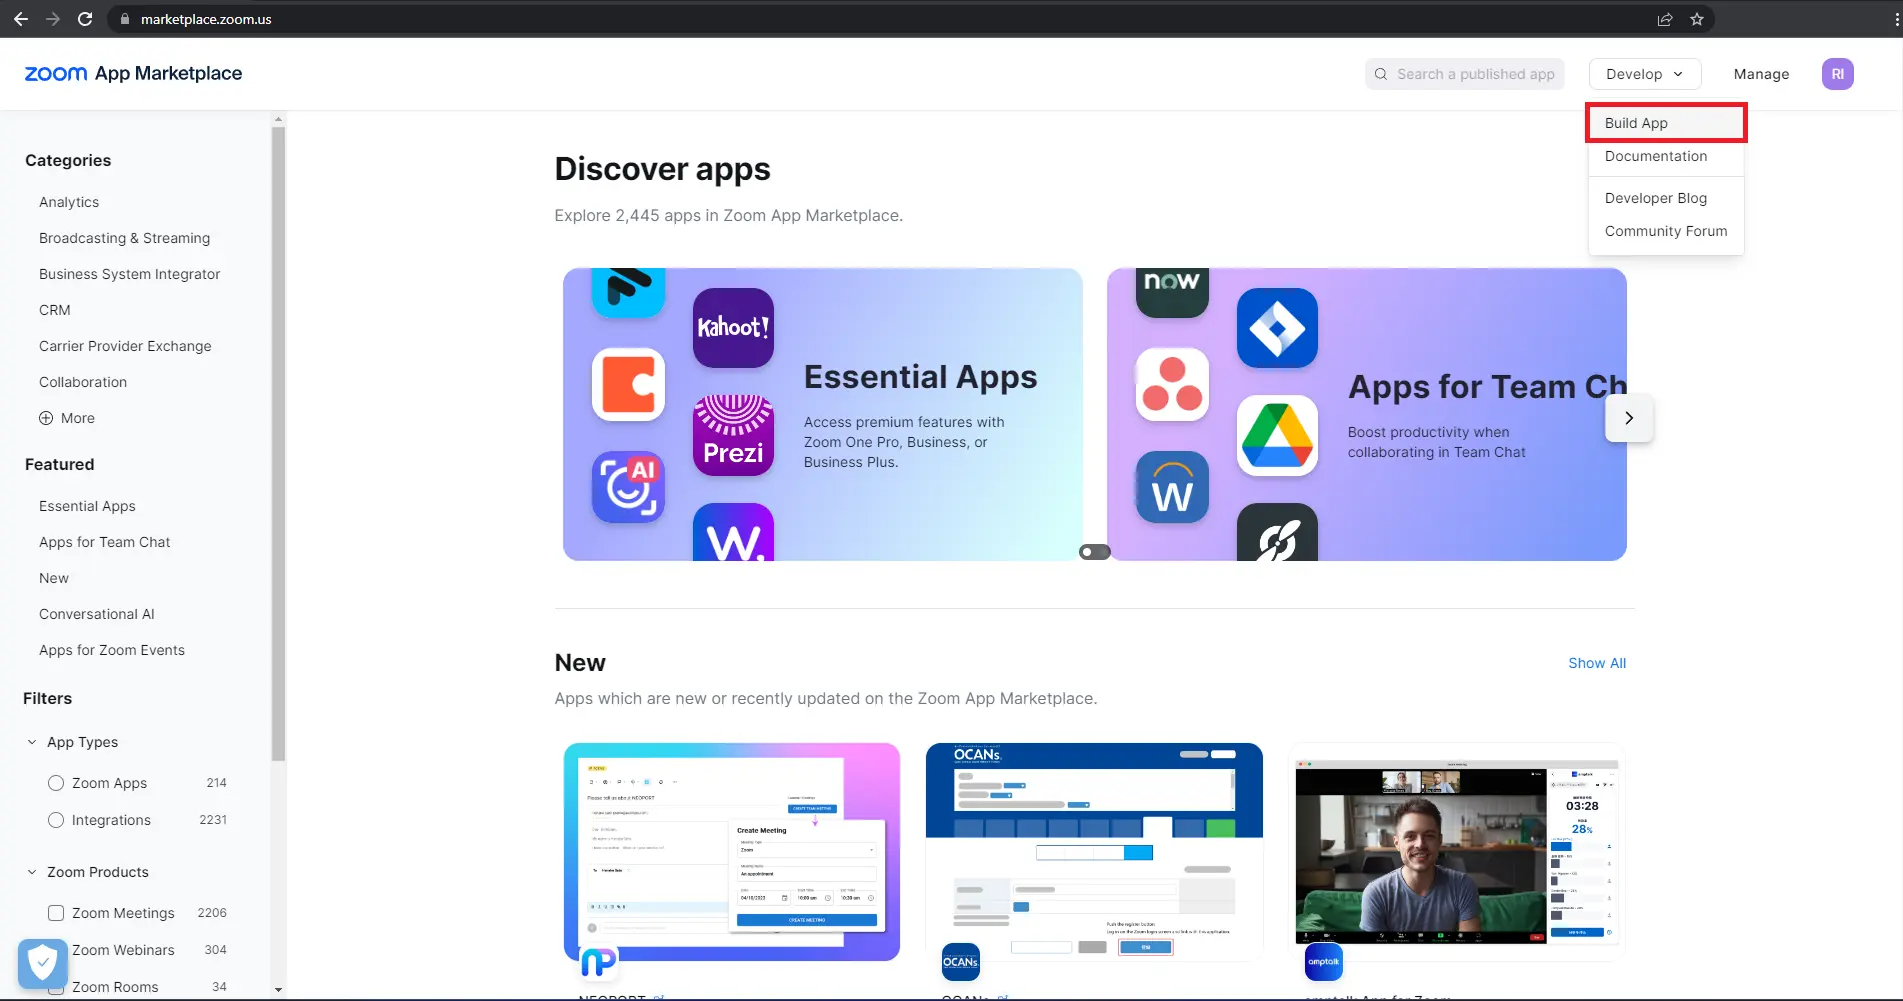Click the OCANs app logo icon
Screen dimensions: 1903x1001
(x=960, y=962)
